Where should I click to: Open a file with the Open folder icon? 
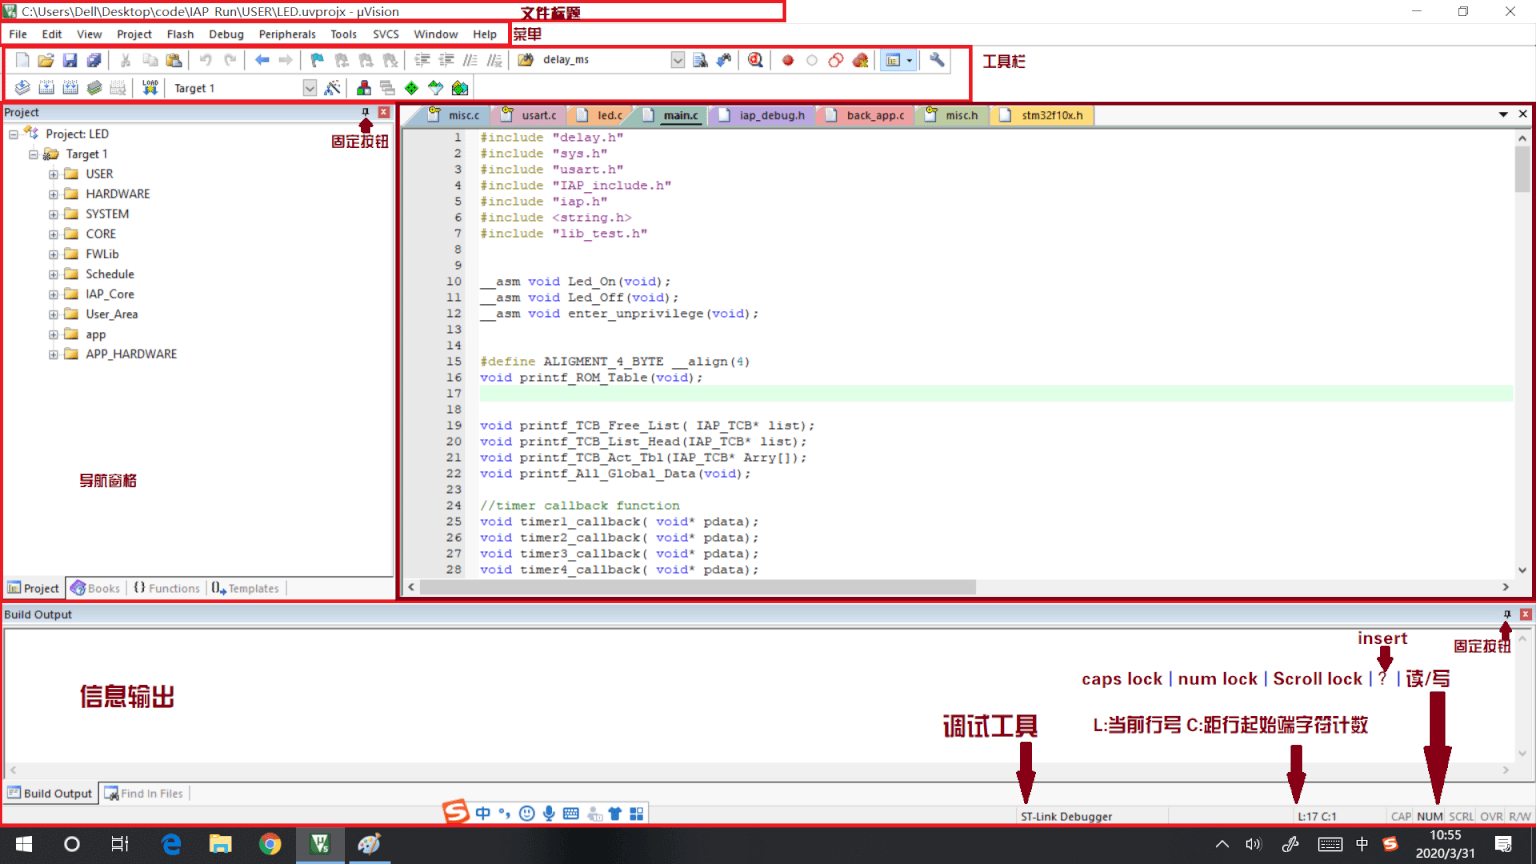[x=46, y=60]
